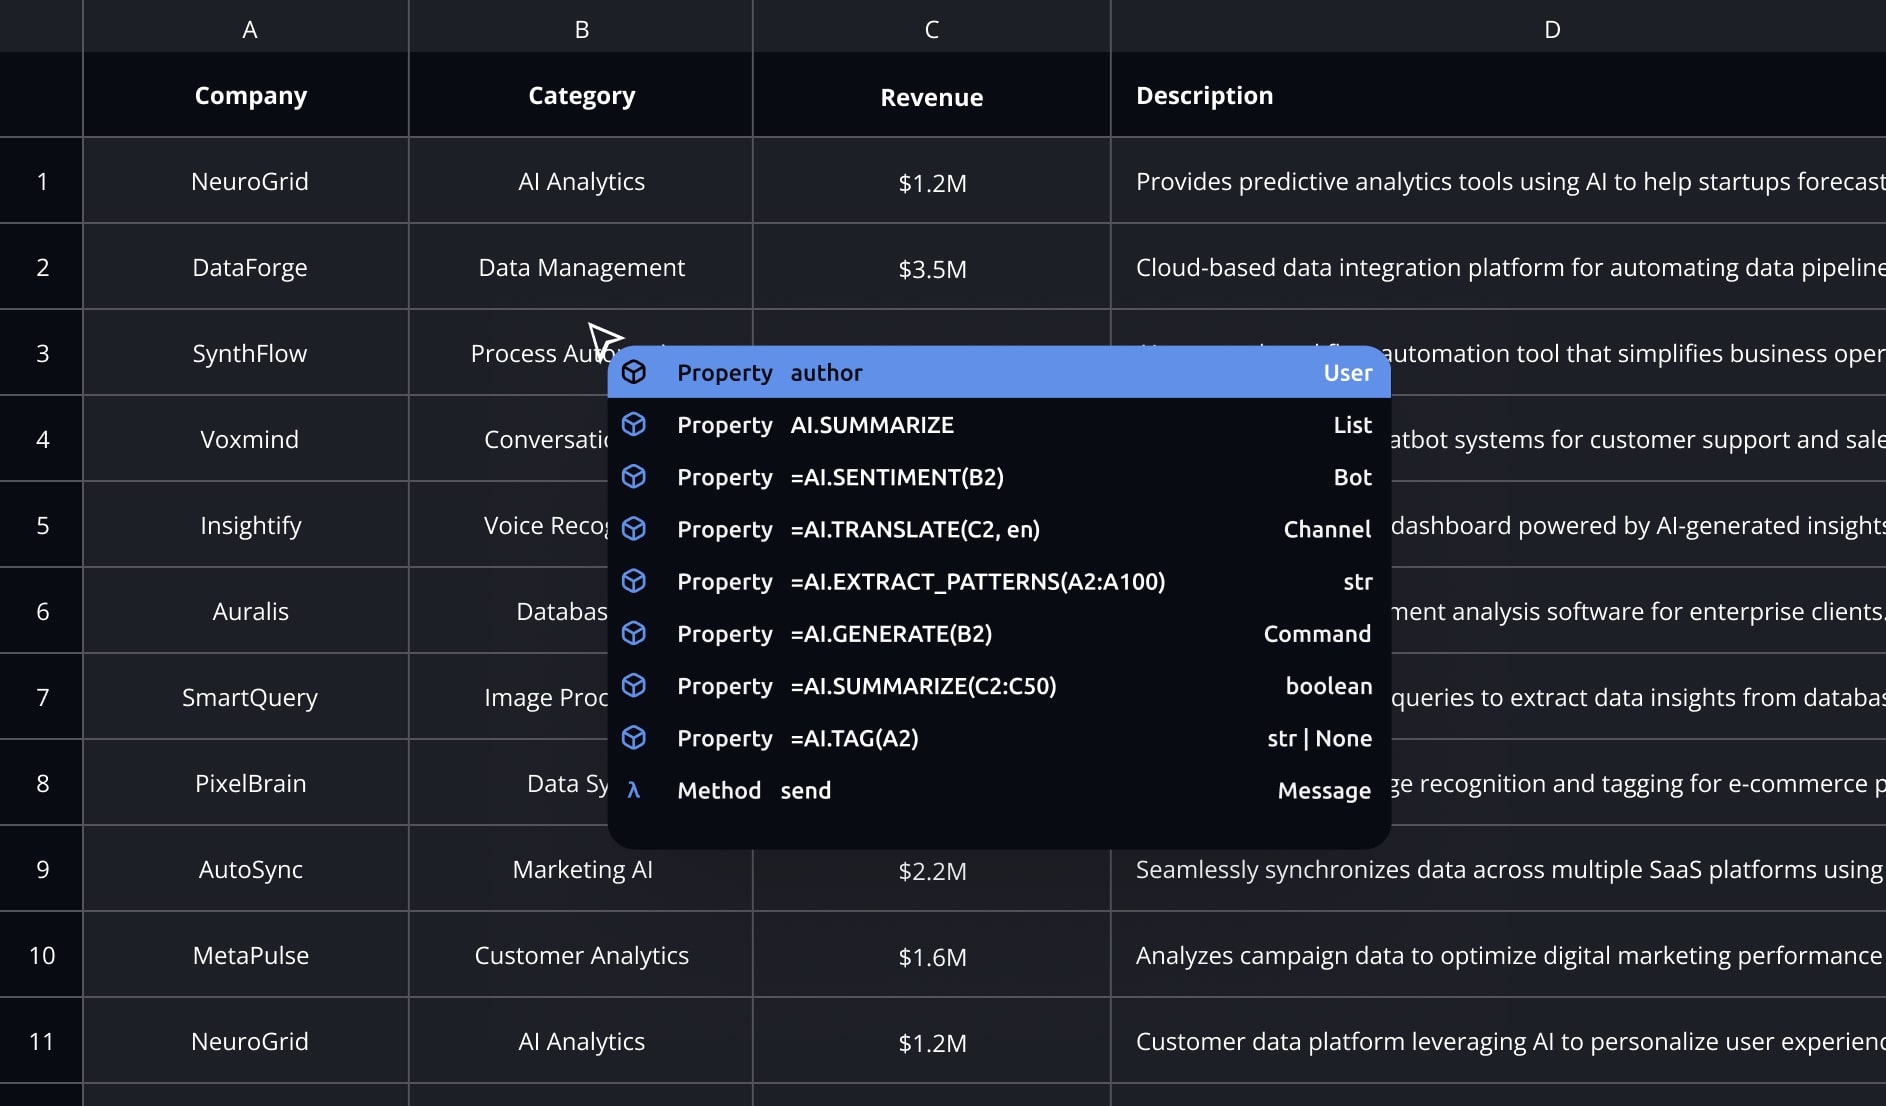
Task: Click the Data Management category cell
Action: coord(581,266)
